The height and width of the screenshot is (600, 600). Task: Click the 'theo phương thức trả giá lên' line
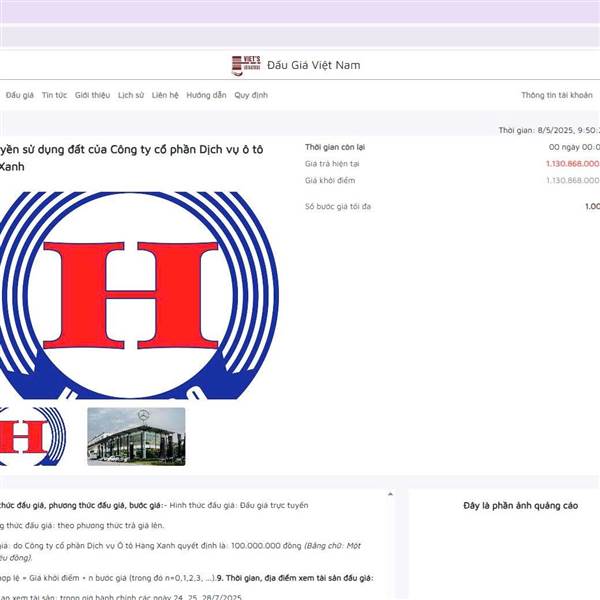click(111, 526)
